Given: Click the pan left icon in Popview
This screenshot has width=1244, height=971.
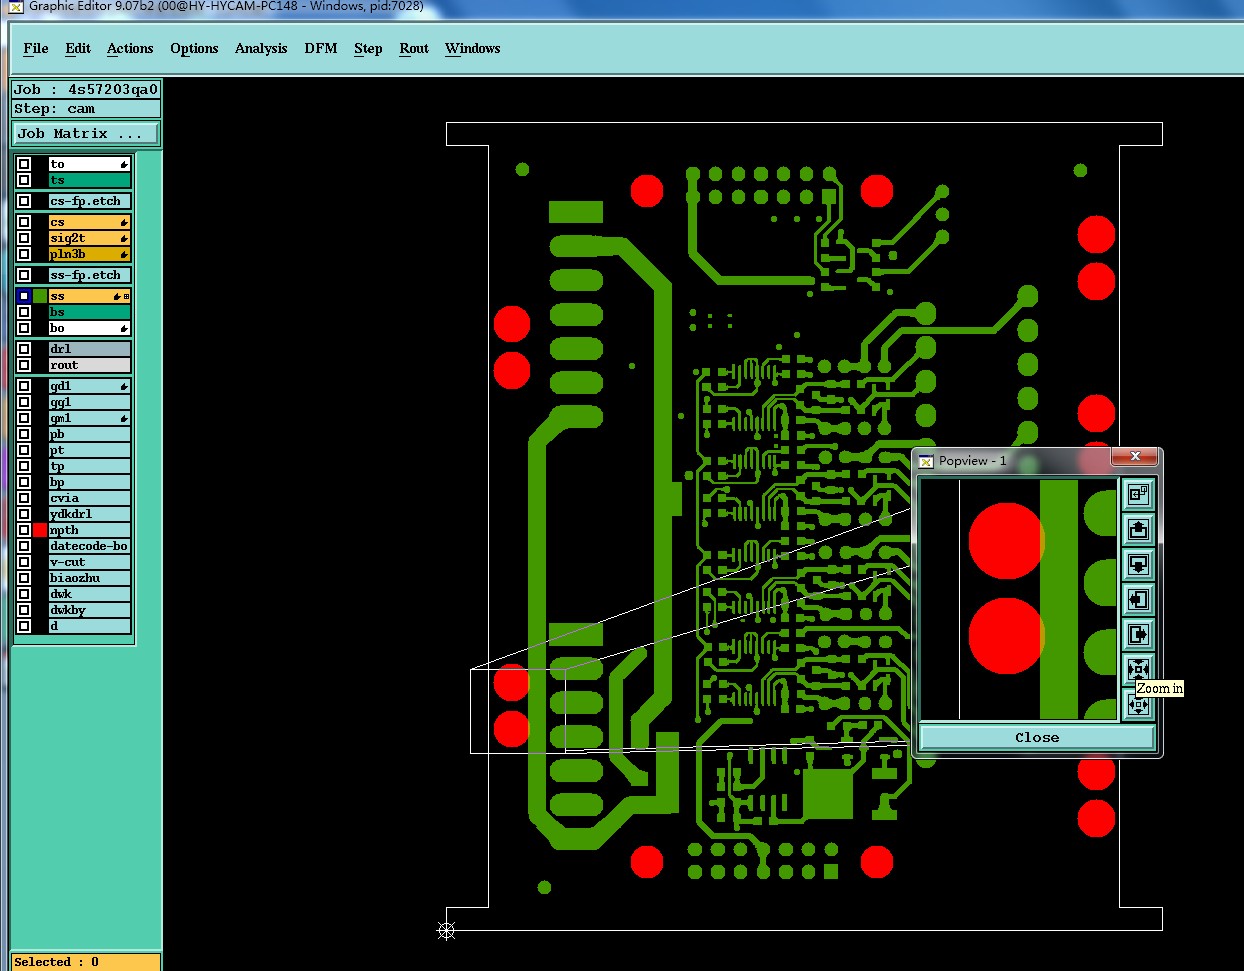Looking at the screenshot, I should tap(1138, 599).
